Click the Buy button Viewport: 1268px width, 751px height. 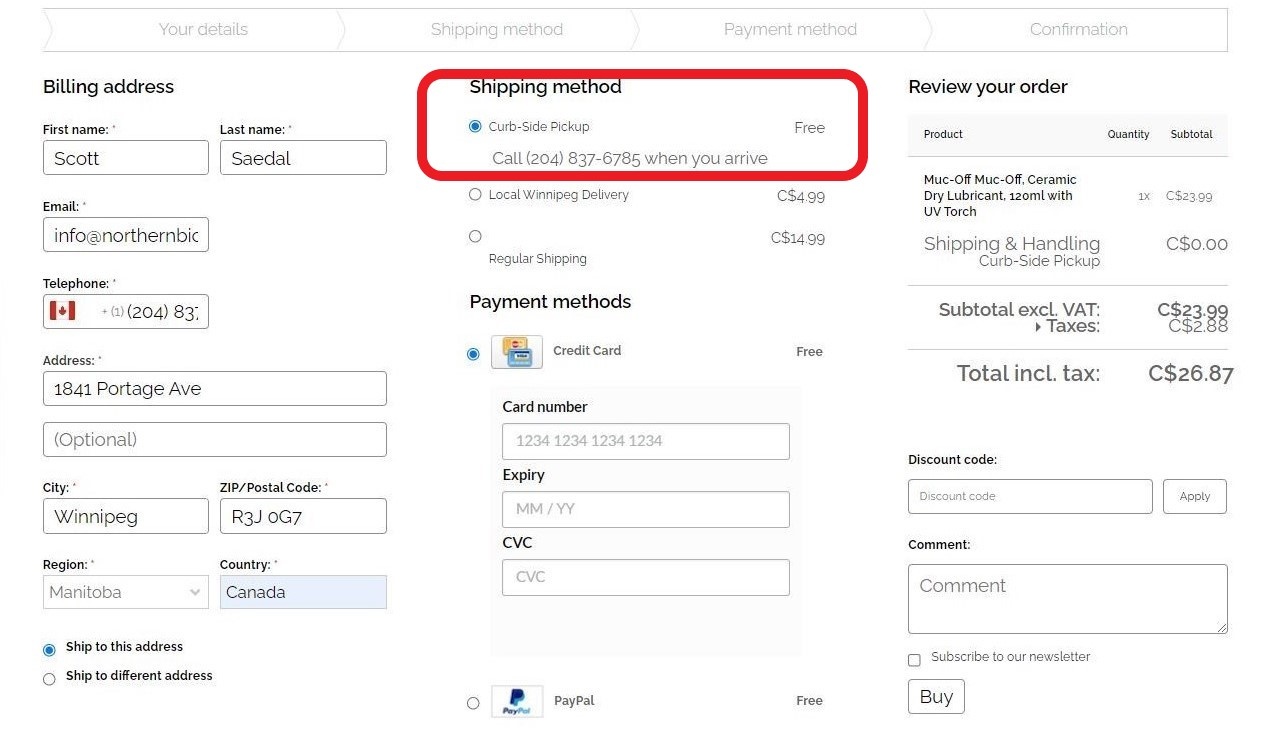tap(936, 697)
